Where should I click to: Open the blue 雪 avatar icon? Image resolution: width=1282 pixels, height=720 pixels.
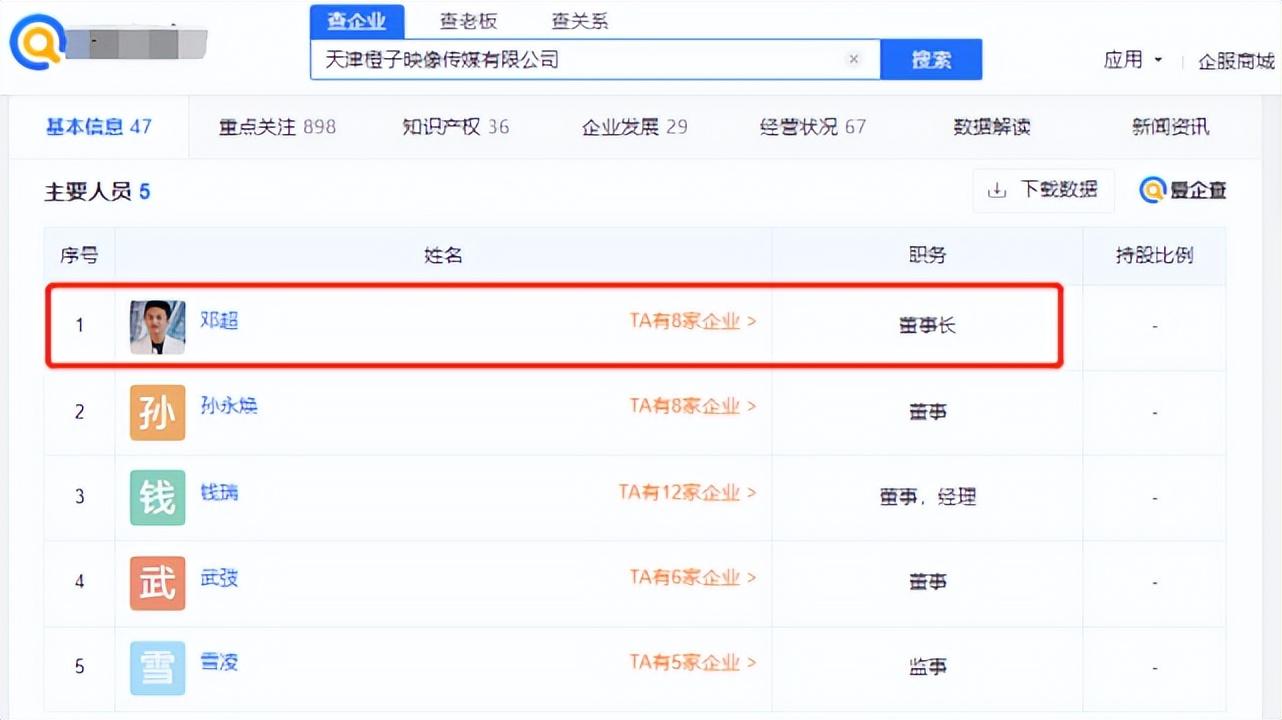coord(157,667)
